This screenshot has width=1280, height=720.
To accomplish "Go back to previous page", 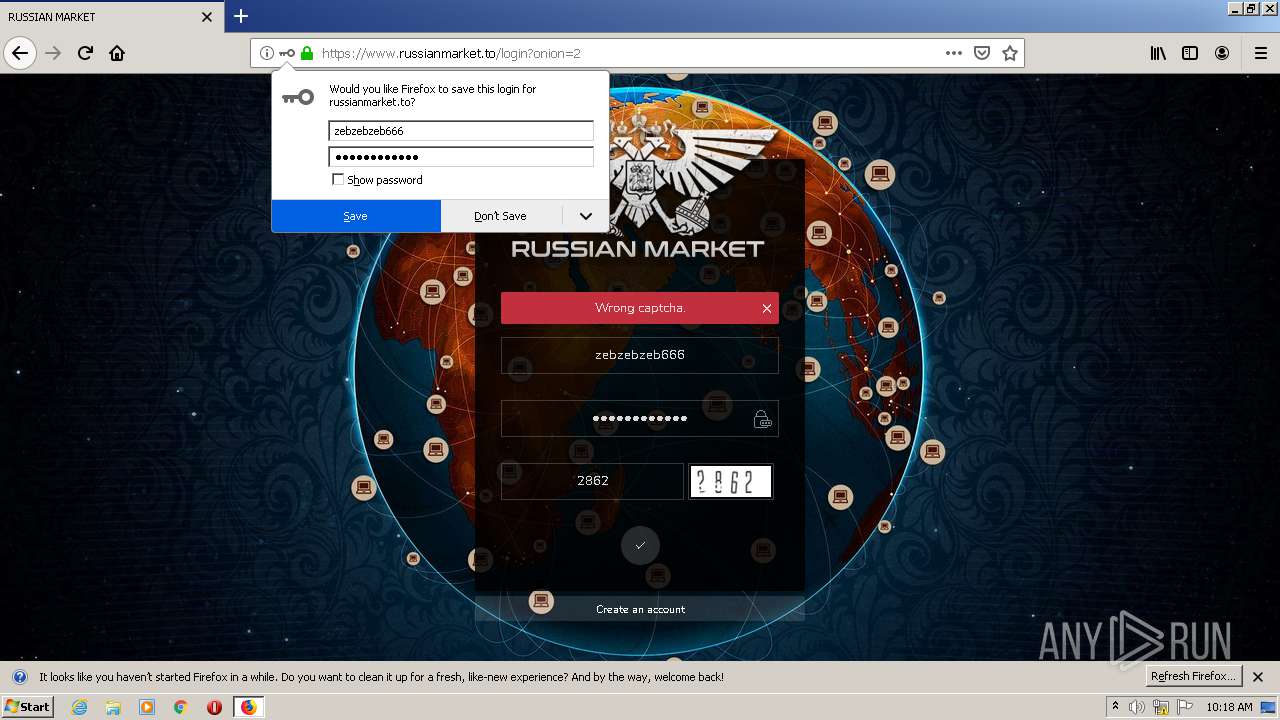I will coord(20,53).
